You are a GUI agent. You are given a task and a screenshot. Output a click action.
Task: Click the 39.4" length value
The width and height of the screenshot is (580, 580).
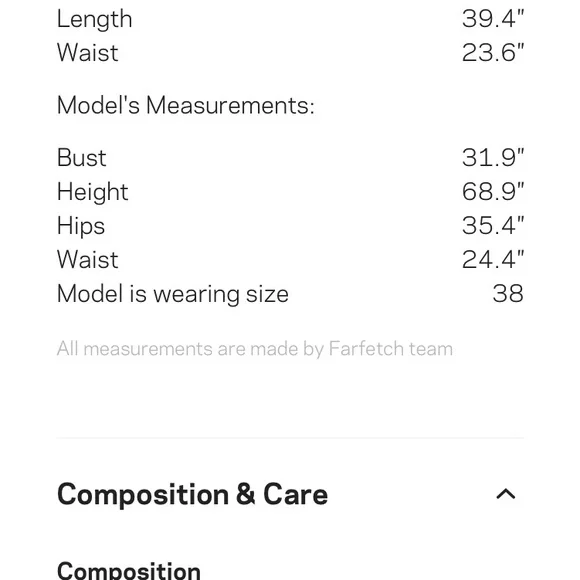[493, 18]
